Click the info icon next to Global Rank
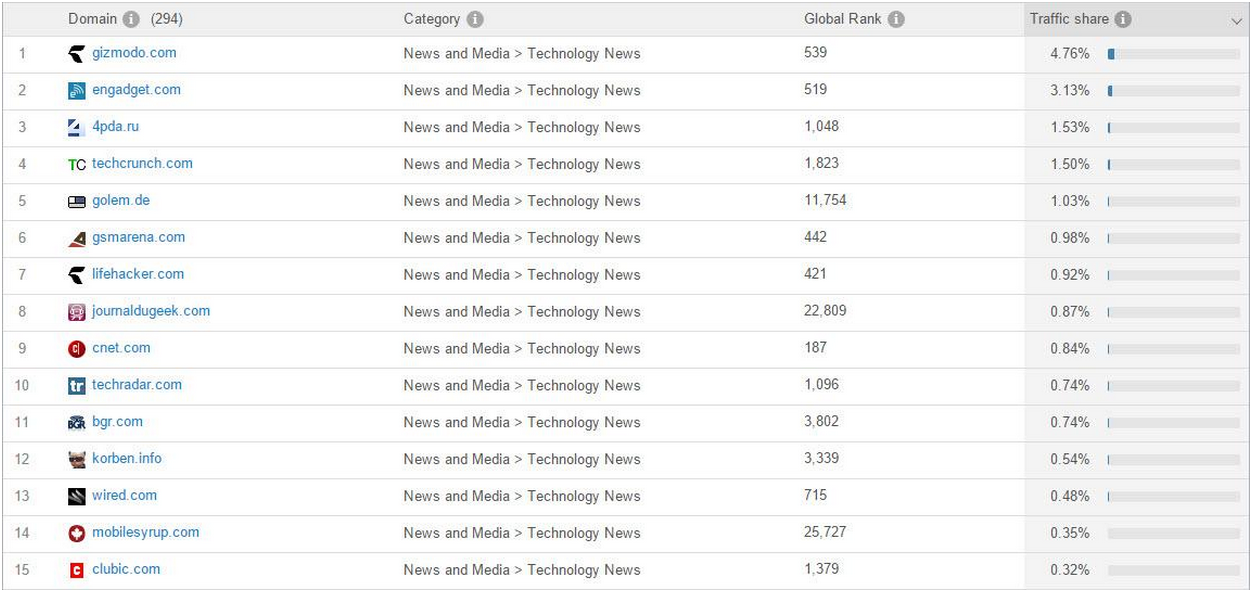 point(896,19)
